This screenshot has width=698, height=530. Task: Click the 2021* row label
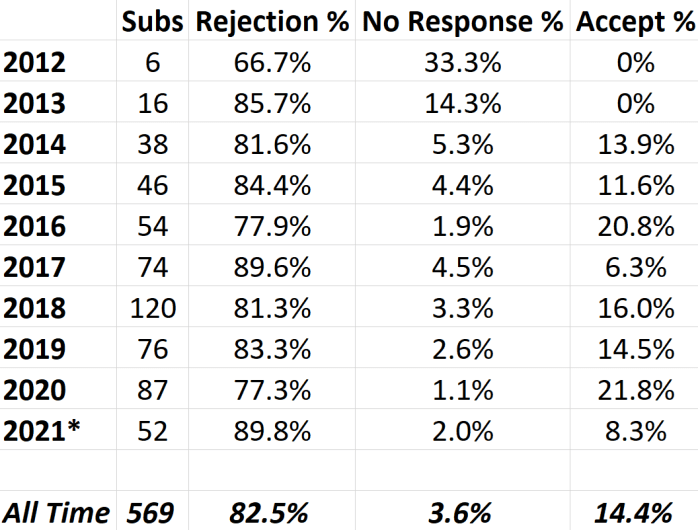tap(40, 429)
